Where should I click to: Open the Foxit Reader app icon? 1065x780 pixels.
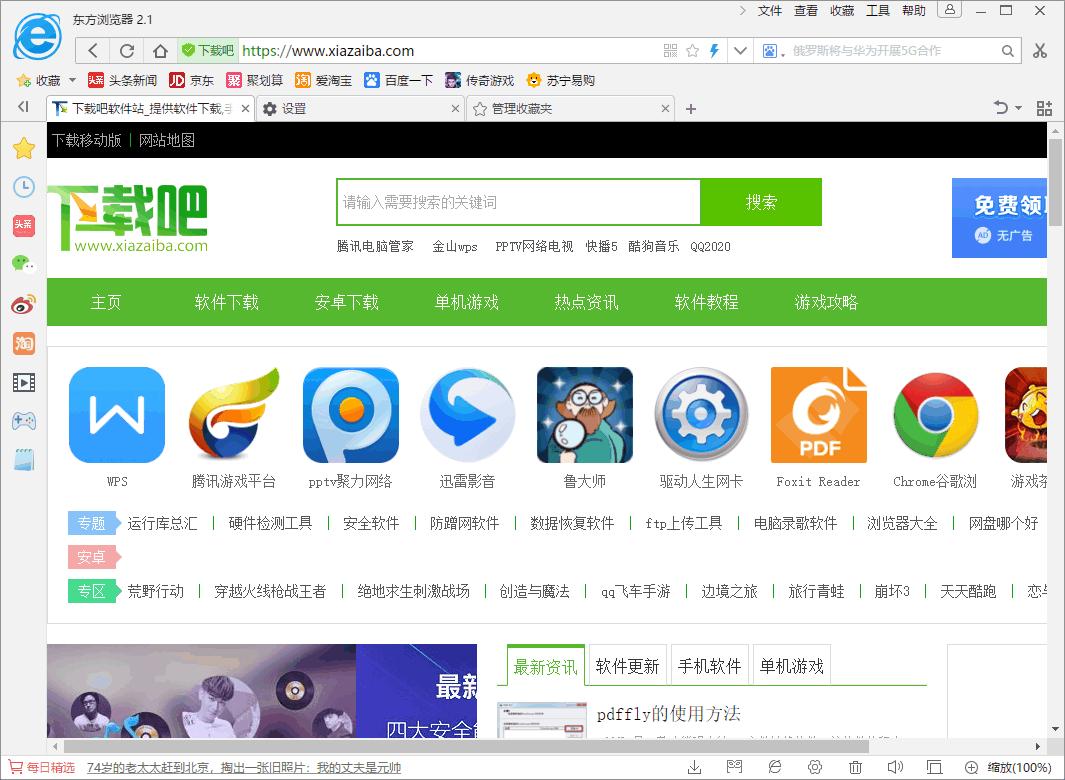click(818, 415)
